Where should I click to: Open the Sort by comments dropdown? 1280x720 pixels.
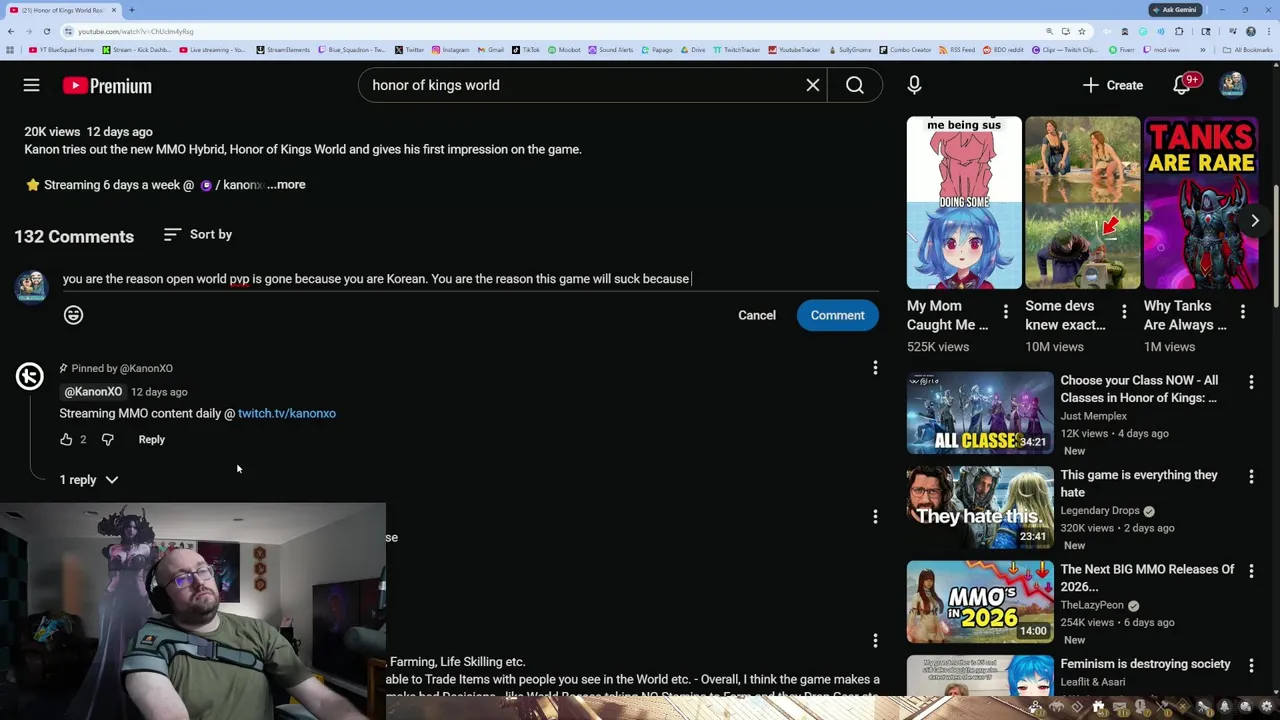(198, 234)
